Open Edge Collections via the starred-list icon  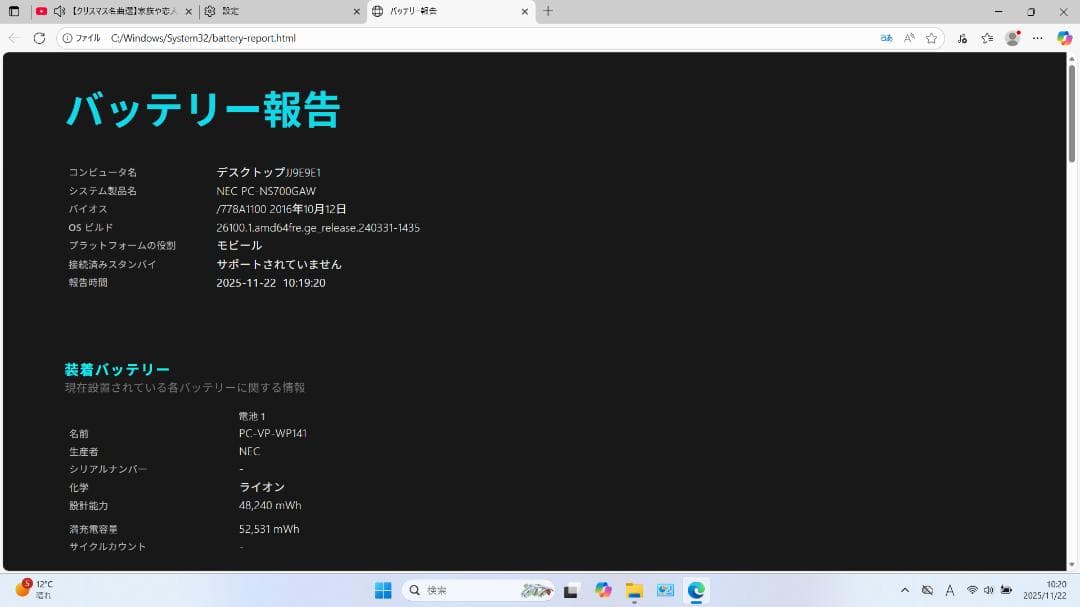pyautogui.click(x=987, y=38)
